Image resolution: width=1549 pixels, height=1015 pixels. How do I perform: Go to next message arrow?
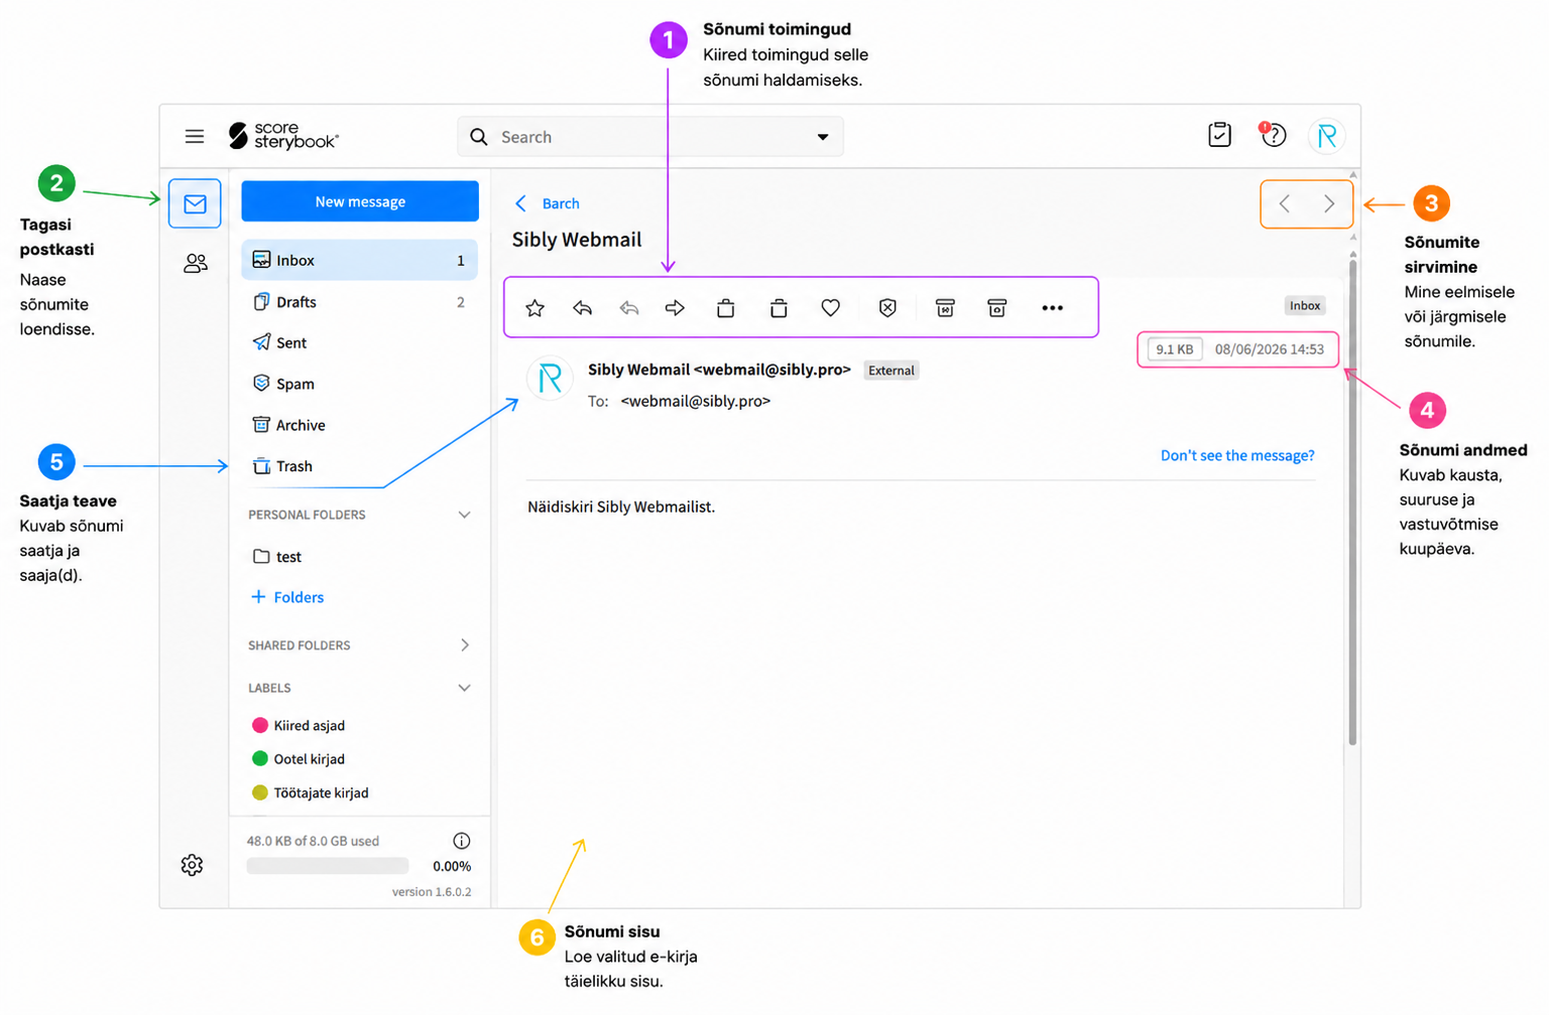pos(1329,204)
